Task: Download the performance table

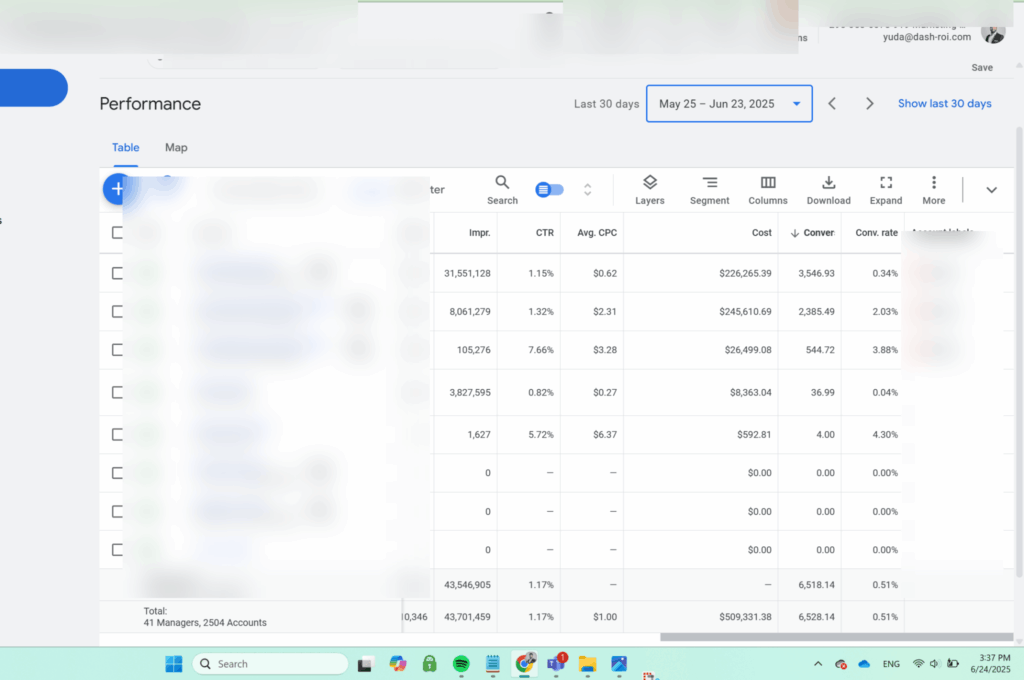Action: [828, 187]
